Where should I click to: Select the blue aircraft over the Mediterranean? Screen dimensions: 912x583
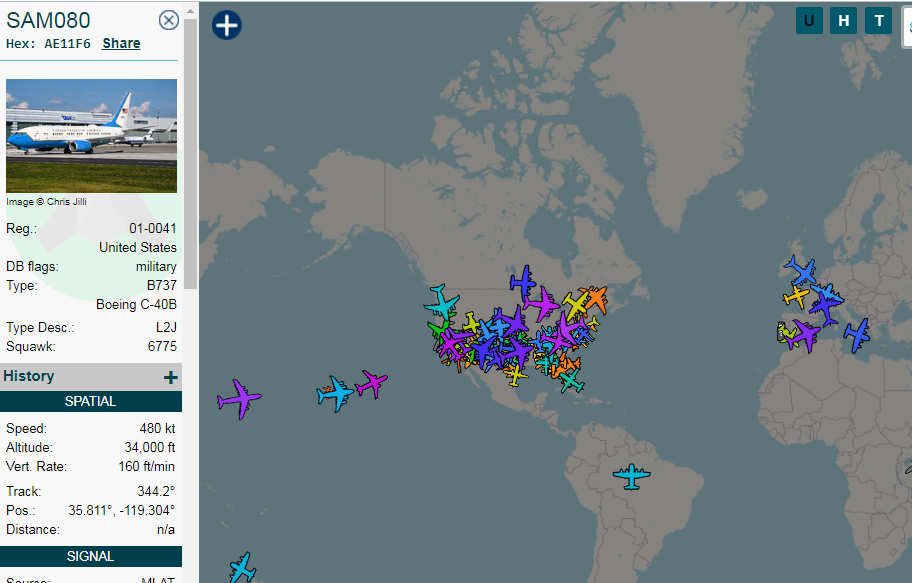pyautogui.click(x=857, y=335)
